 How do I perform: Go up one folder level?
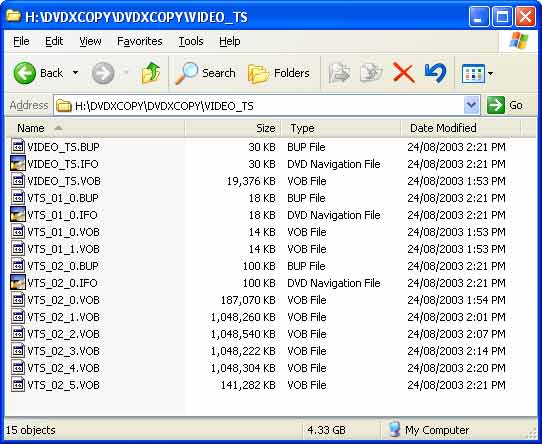pyautogui.click(x=151, y=73)
